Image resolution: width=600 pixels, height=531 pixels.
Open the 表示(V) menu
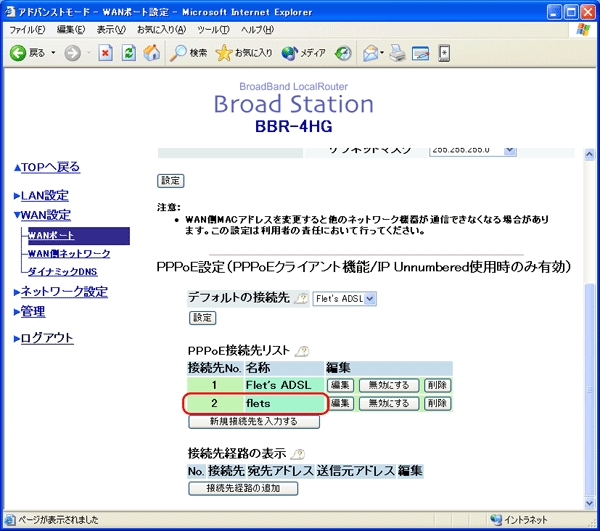111,29
